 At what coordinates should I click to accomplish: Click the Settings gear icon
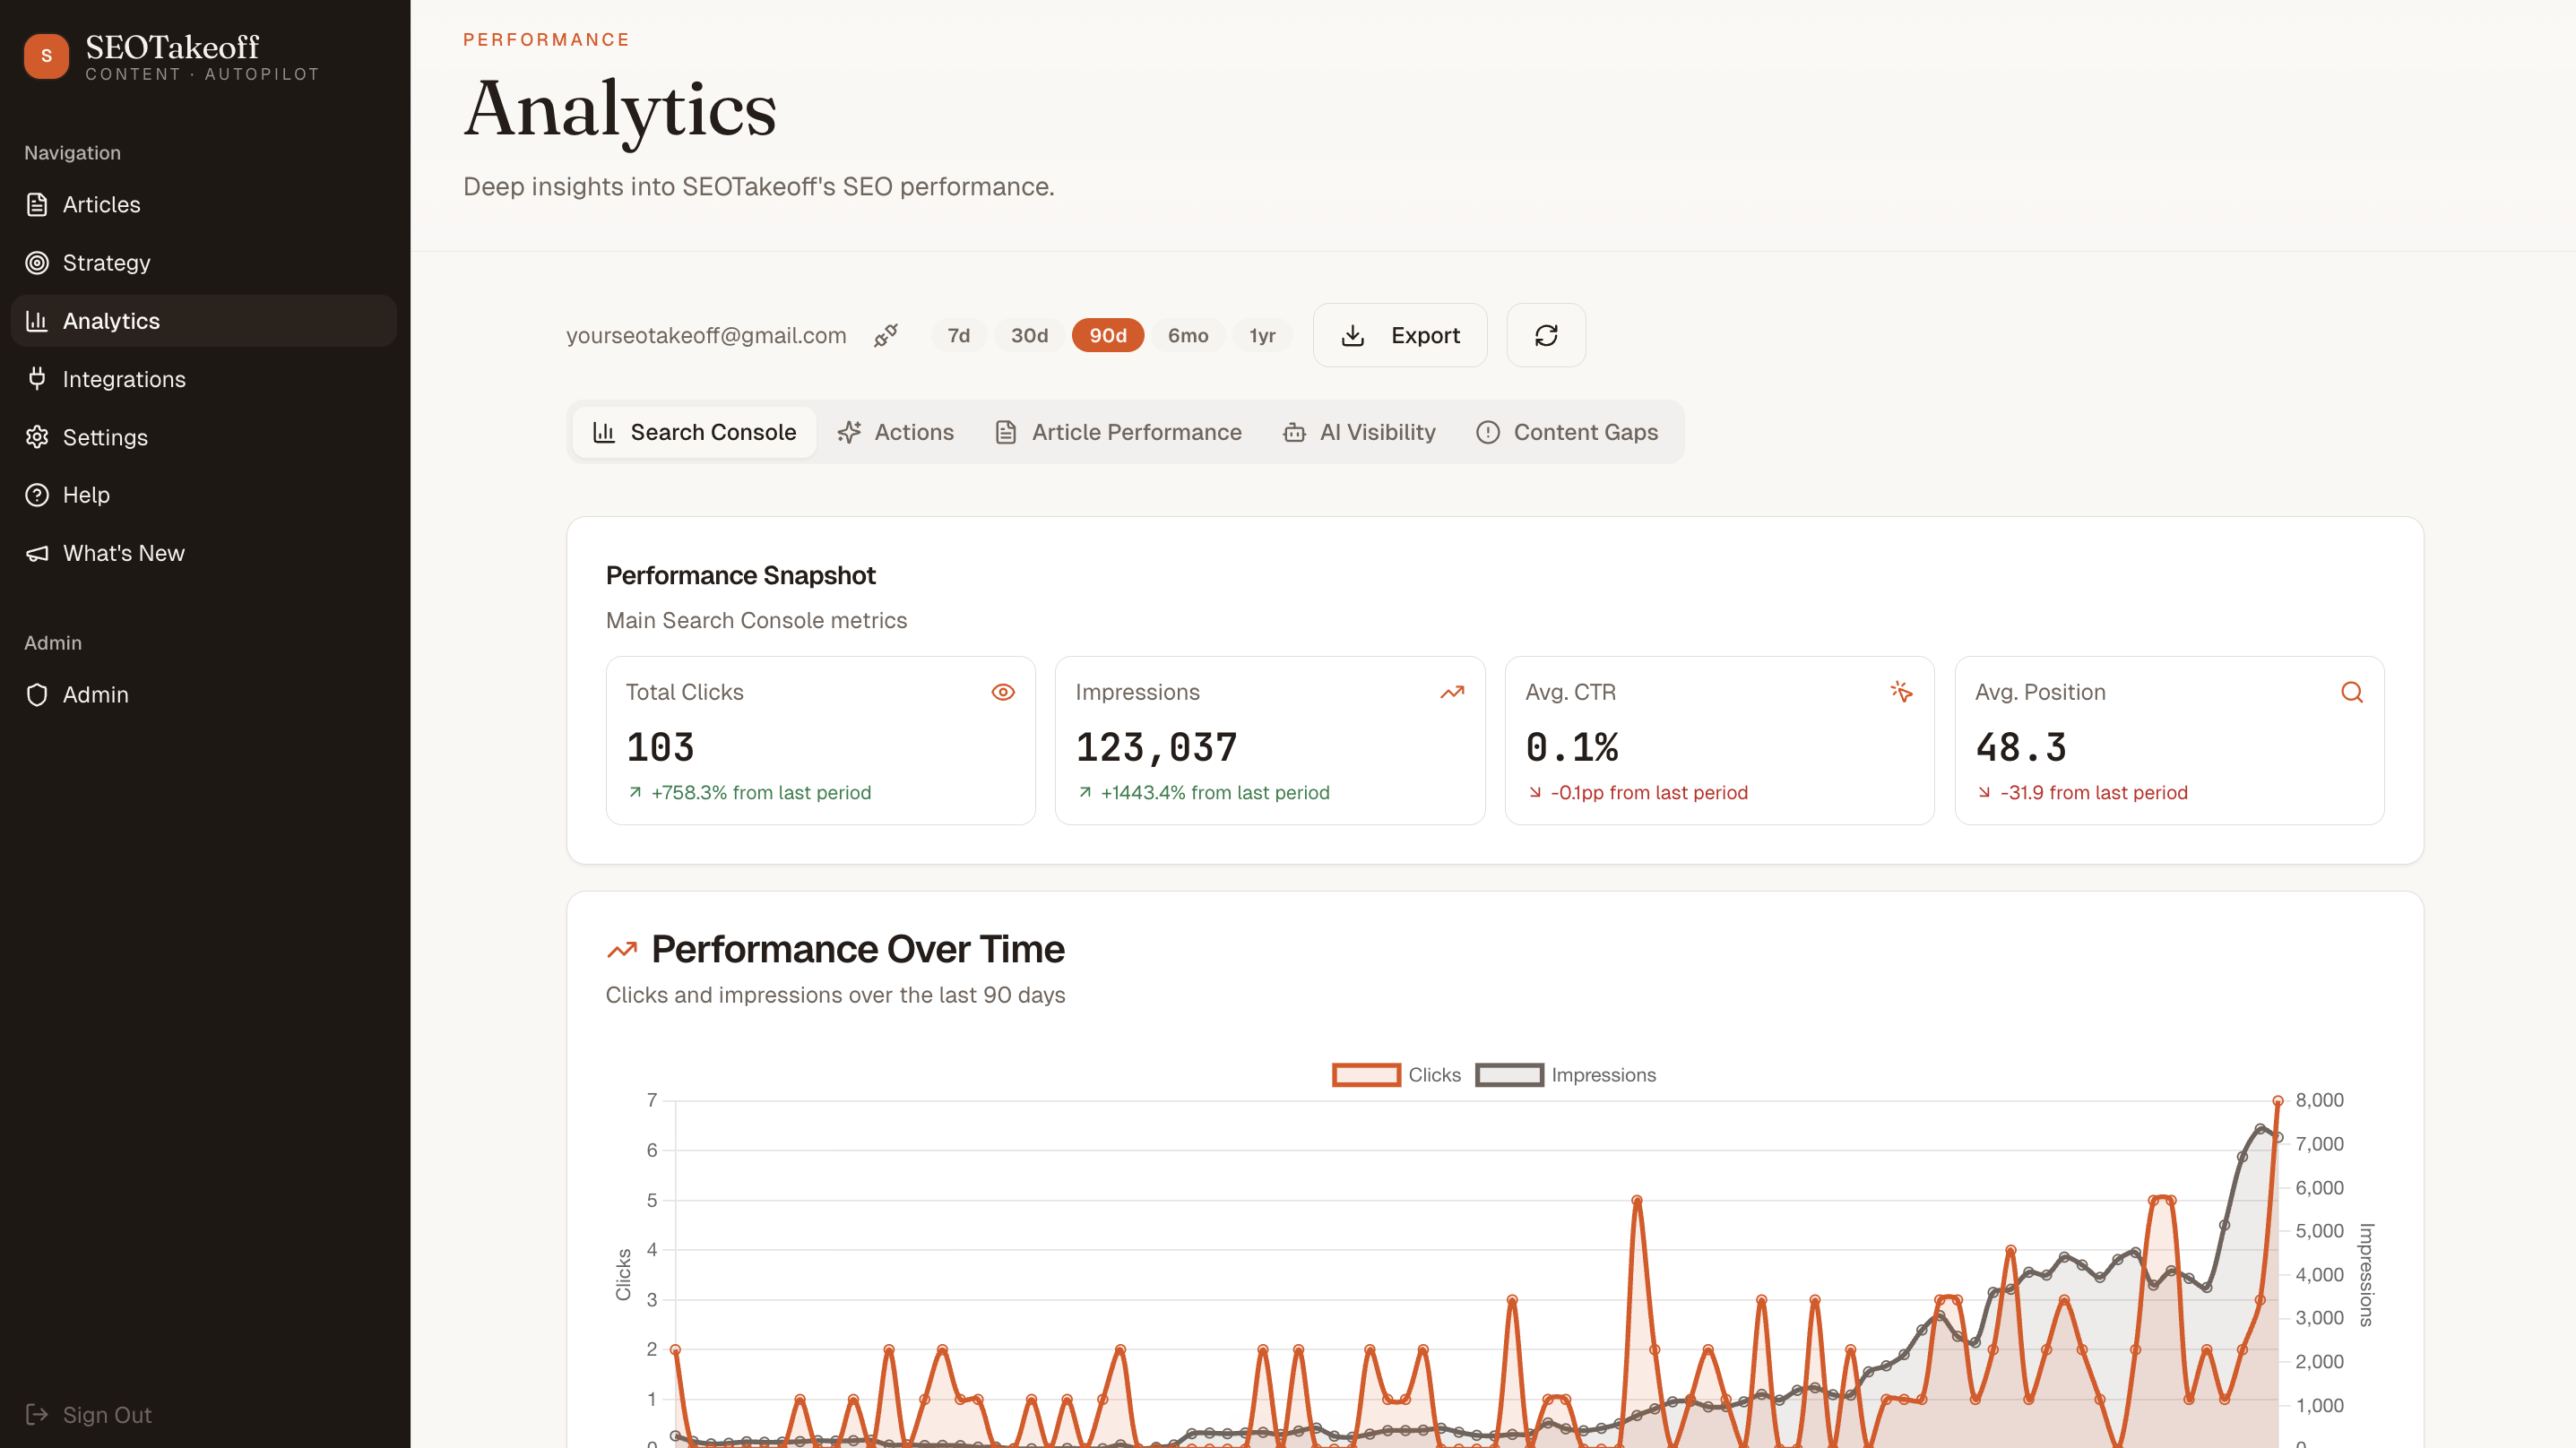(37, 437)
